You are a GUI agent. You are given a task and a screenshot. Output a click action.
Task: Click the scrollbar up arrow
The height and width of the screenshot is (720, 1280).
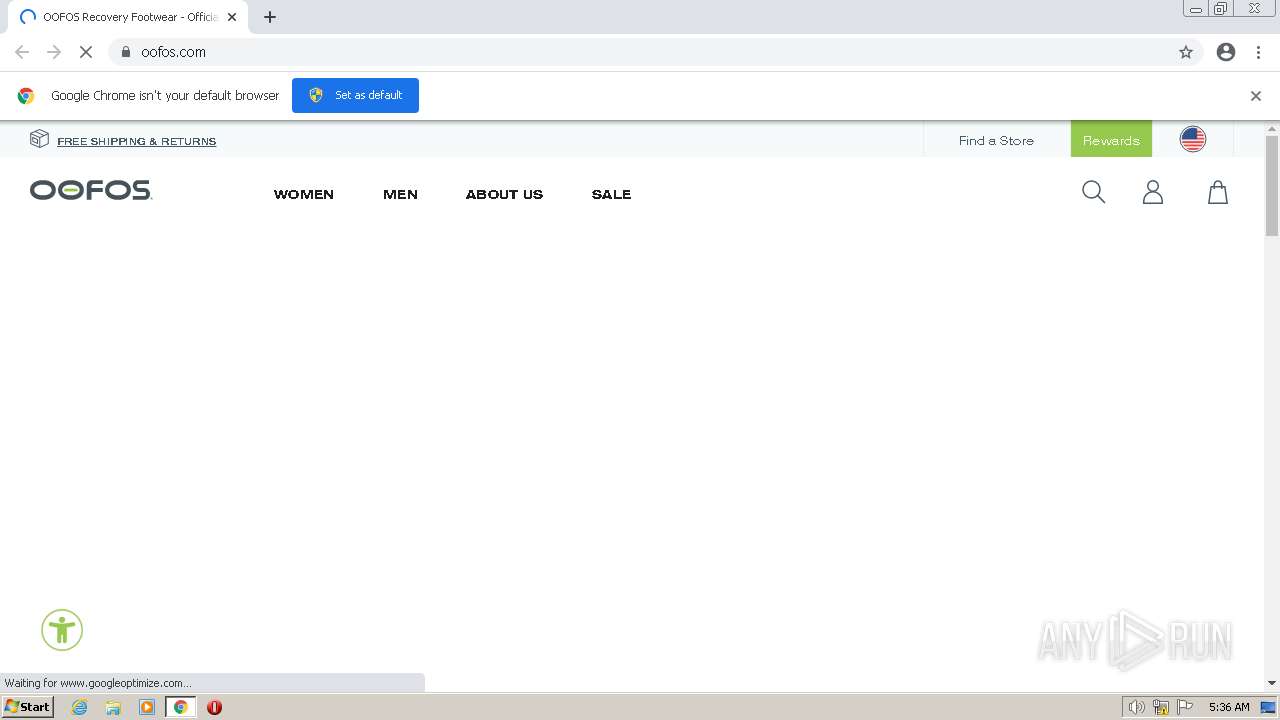1272,128
